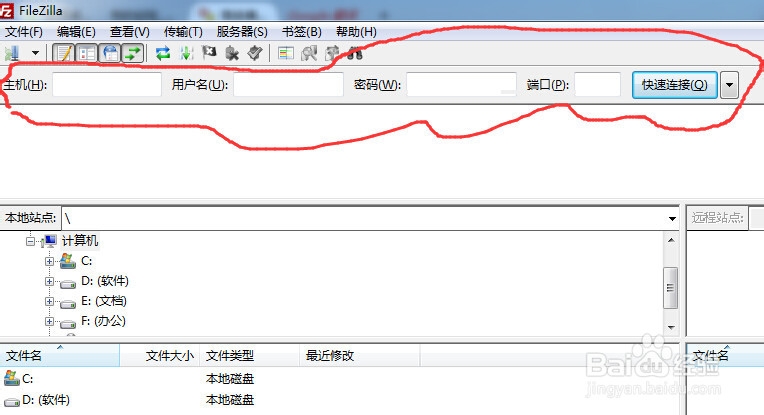The width and height of the screenshot is (764, 415).
Task: Click the FileZilla title bar logo
Action: tap(6, 10)
